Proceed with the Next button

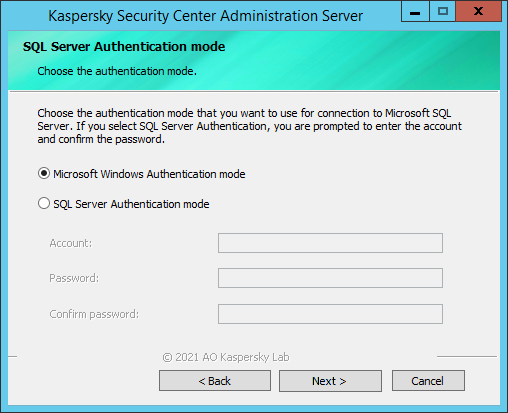coord(330,381)
